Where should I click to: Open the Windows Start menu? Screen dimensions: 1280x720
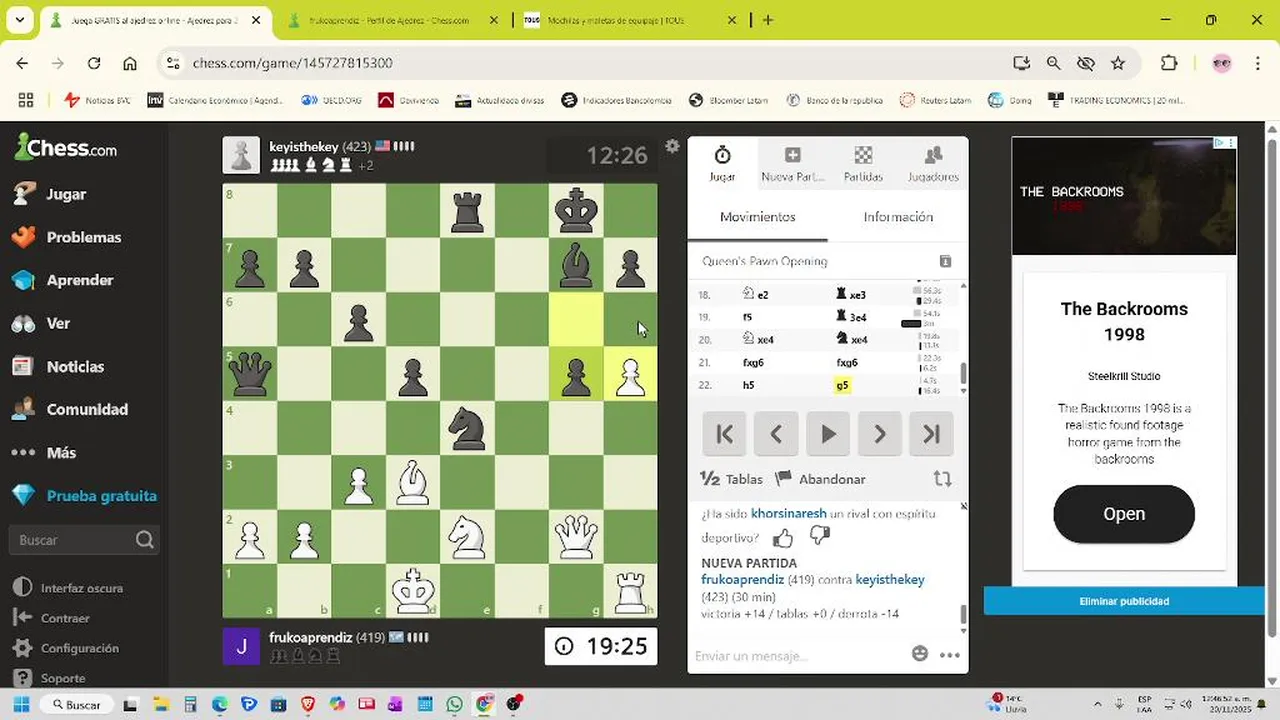tap(22, 704)
